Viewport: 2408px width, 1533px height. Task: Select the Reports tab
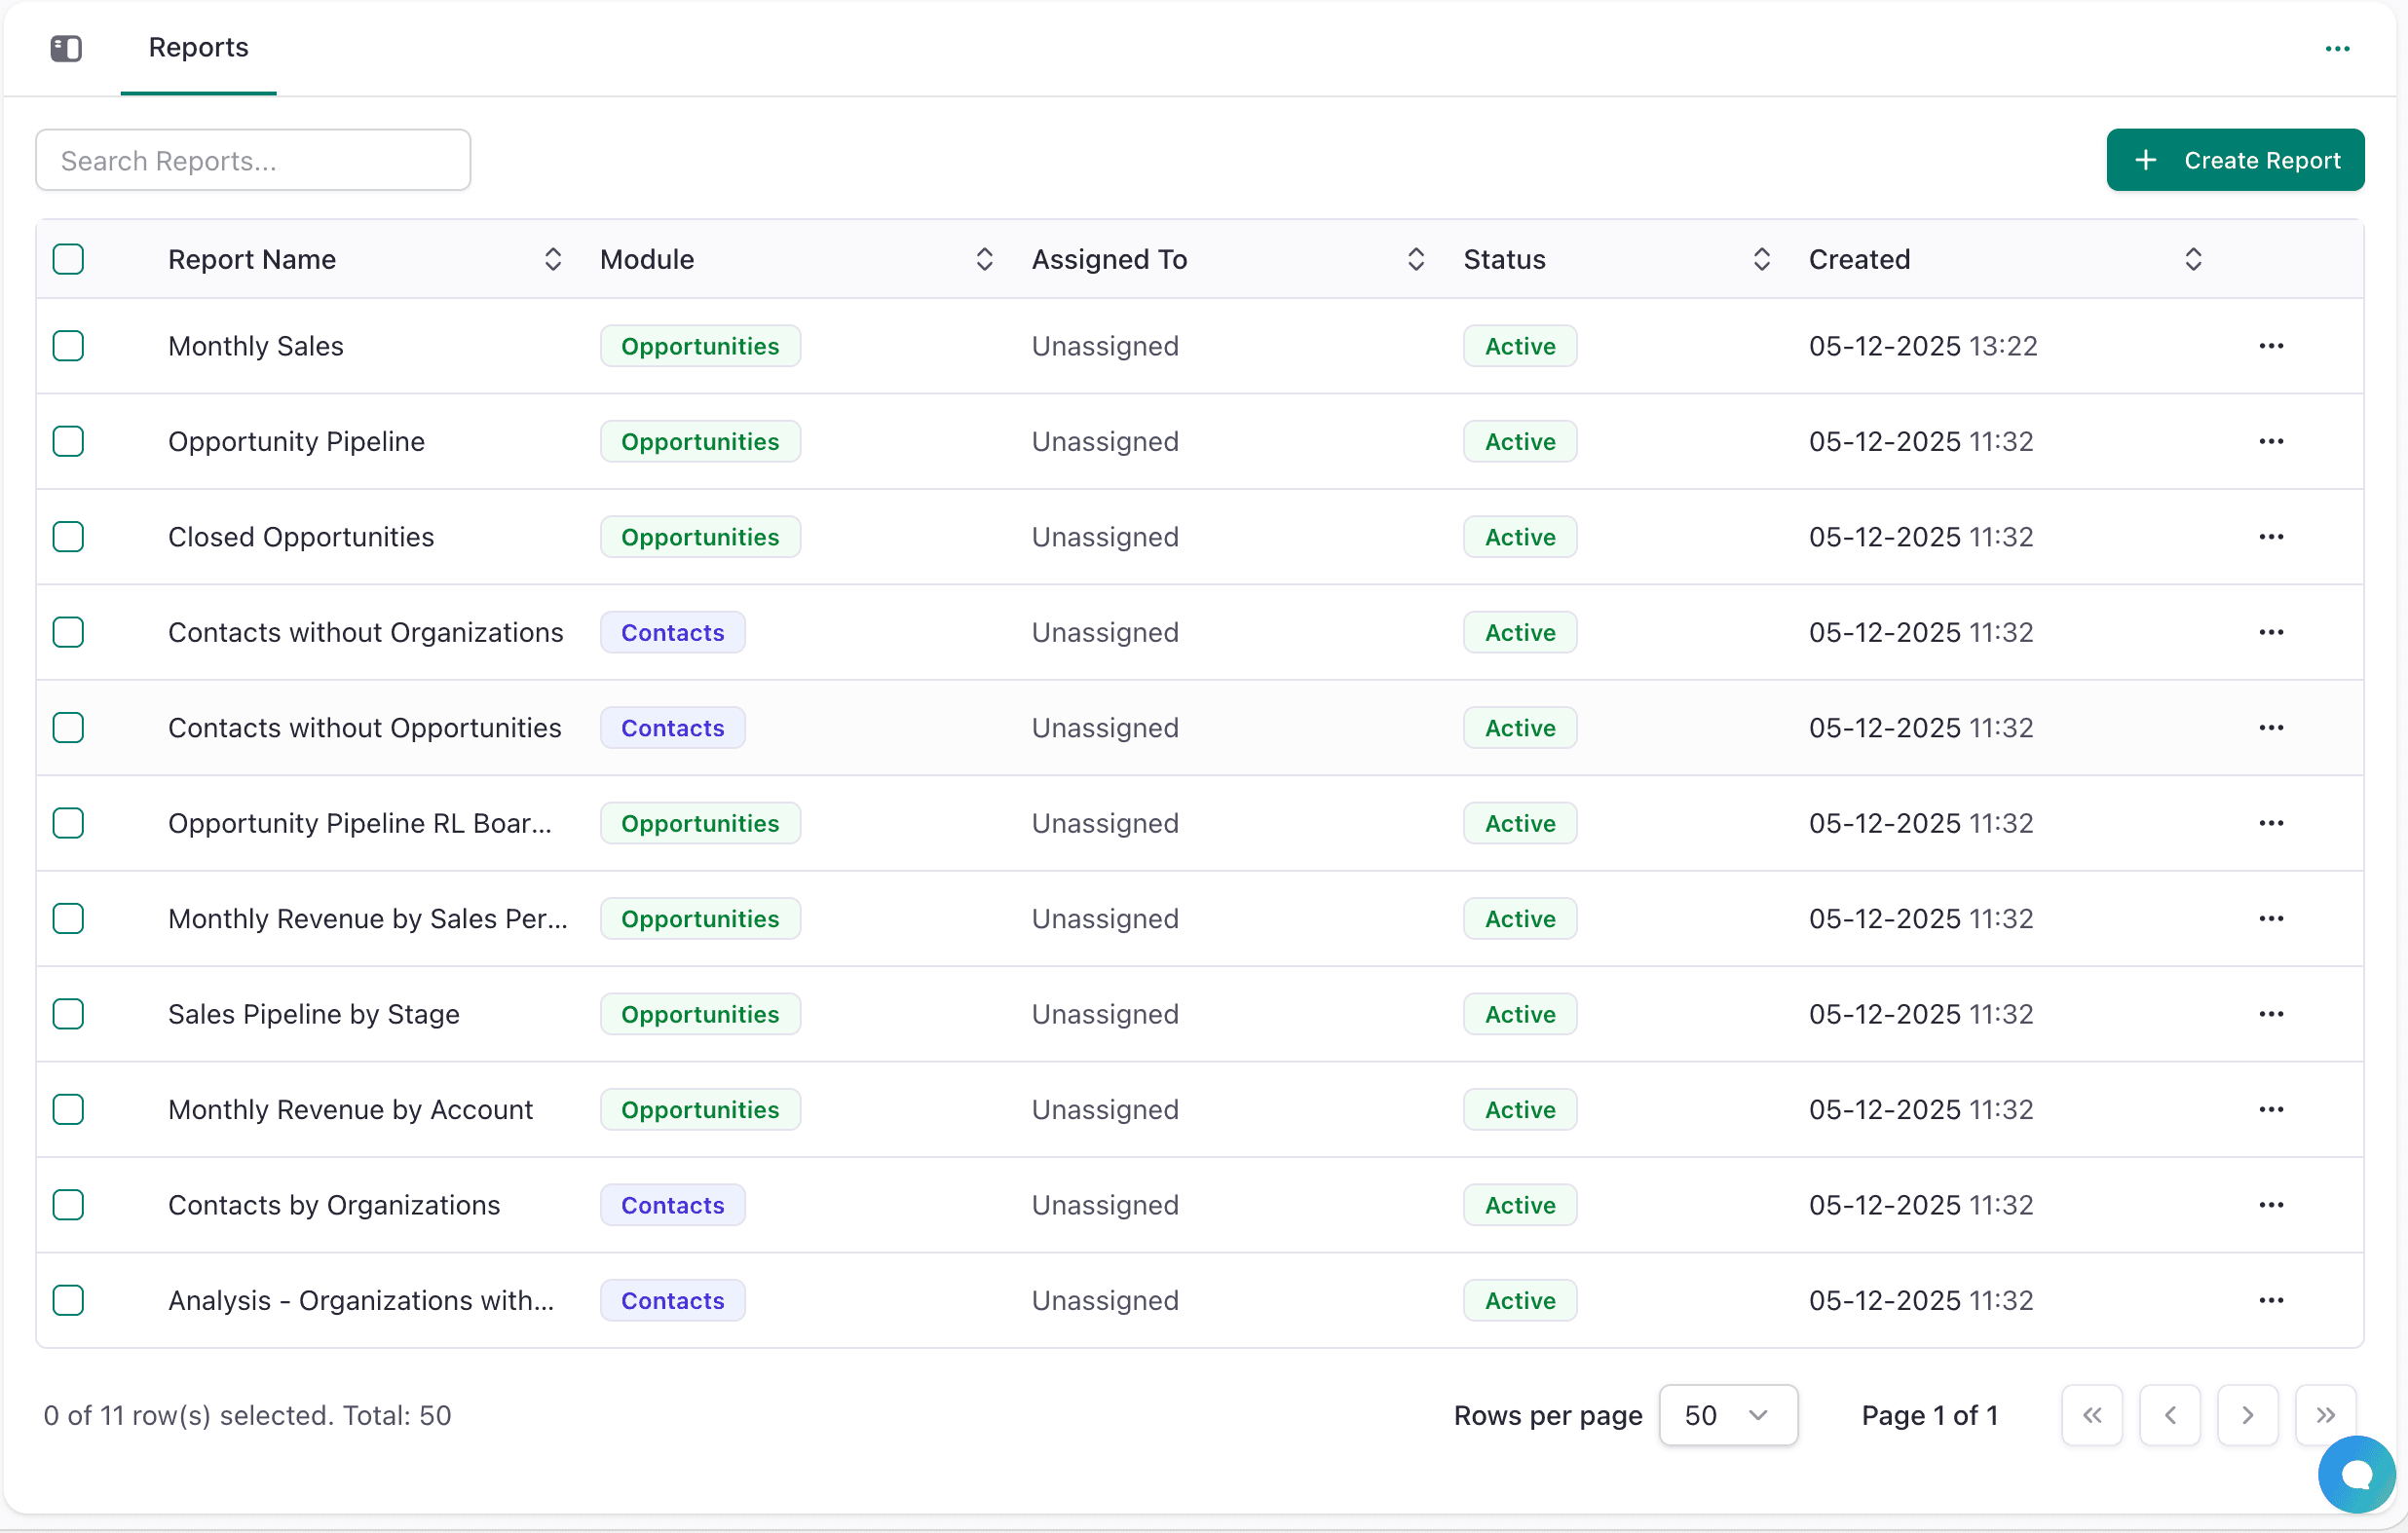point(198,48)
